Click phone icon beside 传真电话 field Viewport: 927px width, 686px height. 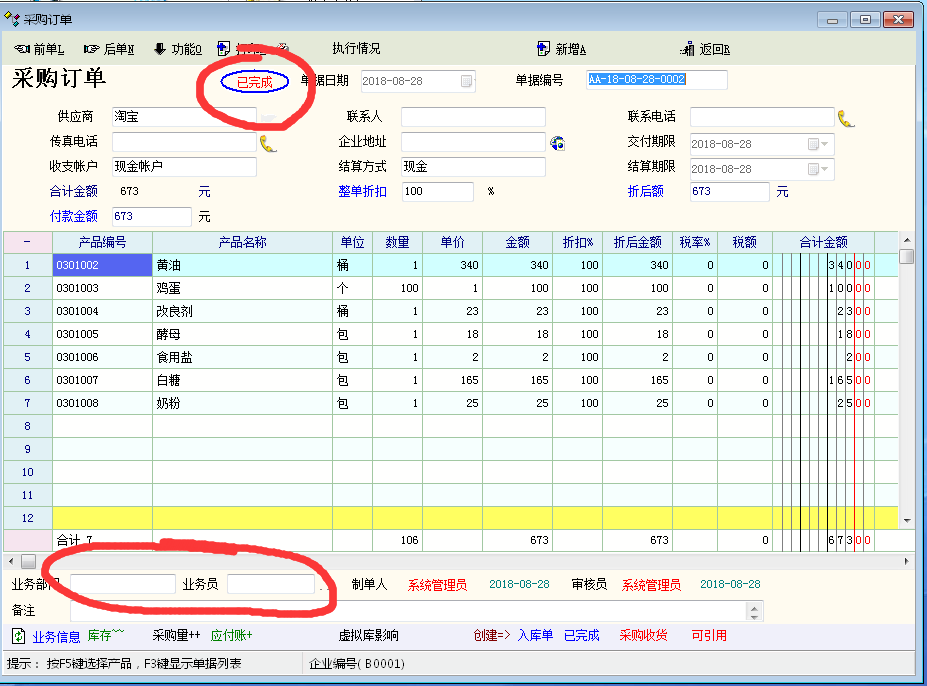click(268, 142)
